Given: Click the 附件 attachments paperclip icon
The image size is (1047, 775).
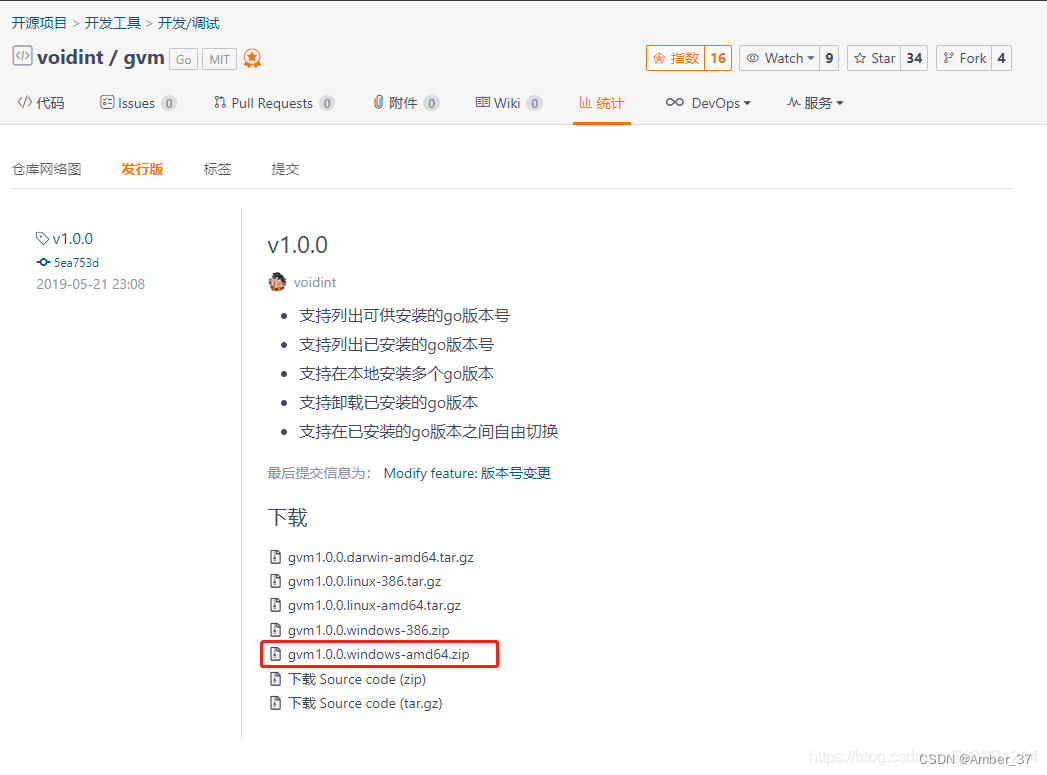Looking at the screenshot, I should [378, 102].
